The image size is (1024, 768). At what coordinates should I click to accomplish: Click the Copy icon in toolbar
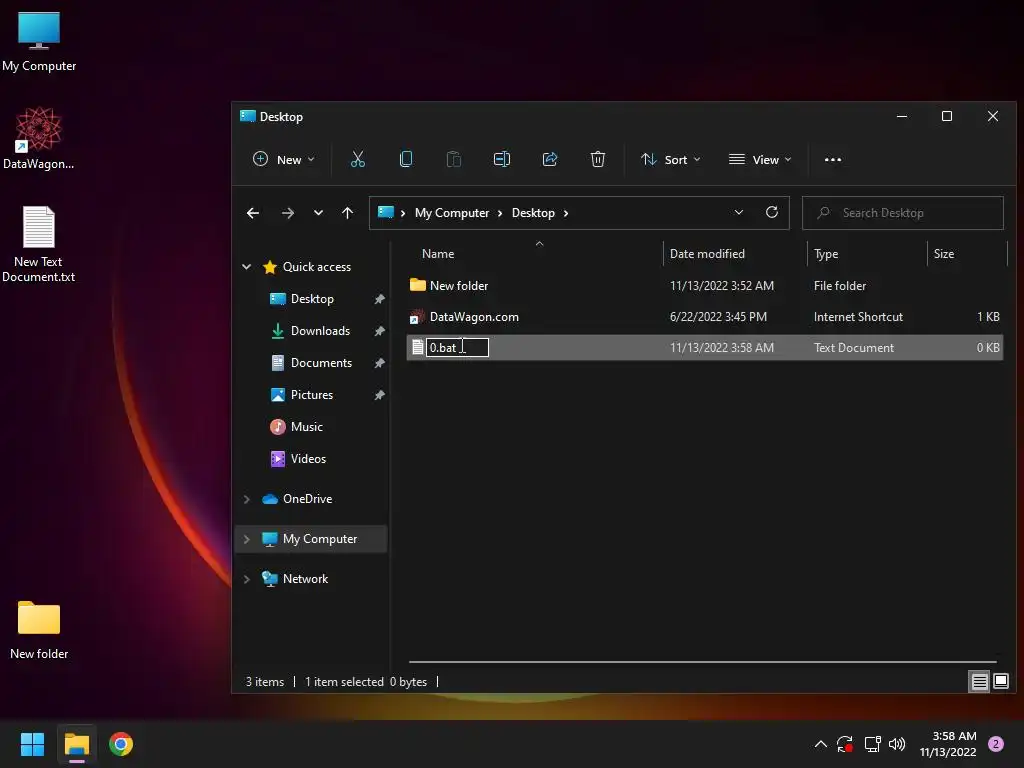tap(406, 159)
